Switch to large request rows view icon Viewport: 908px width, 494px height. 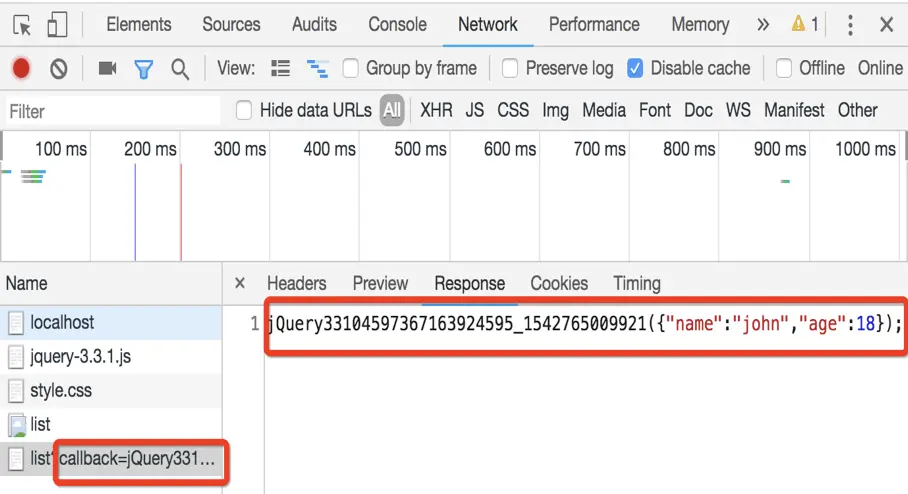tap(280, 69)
